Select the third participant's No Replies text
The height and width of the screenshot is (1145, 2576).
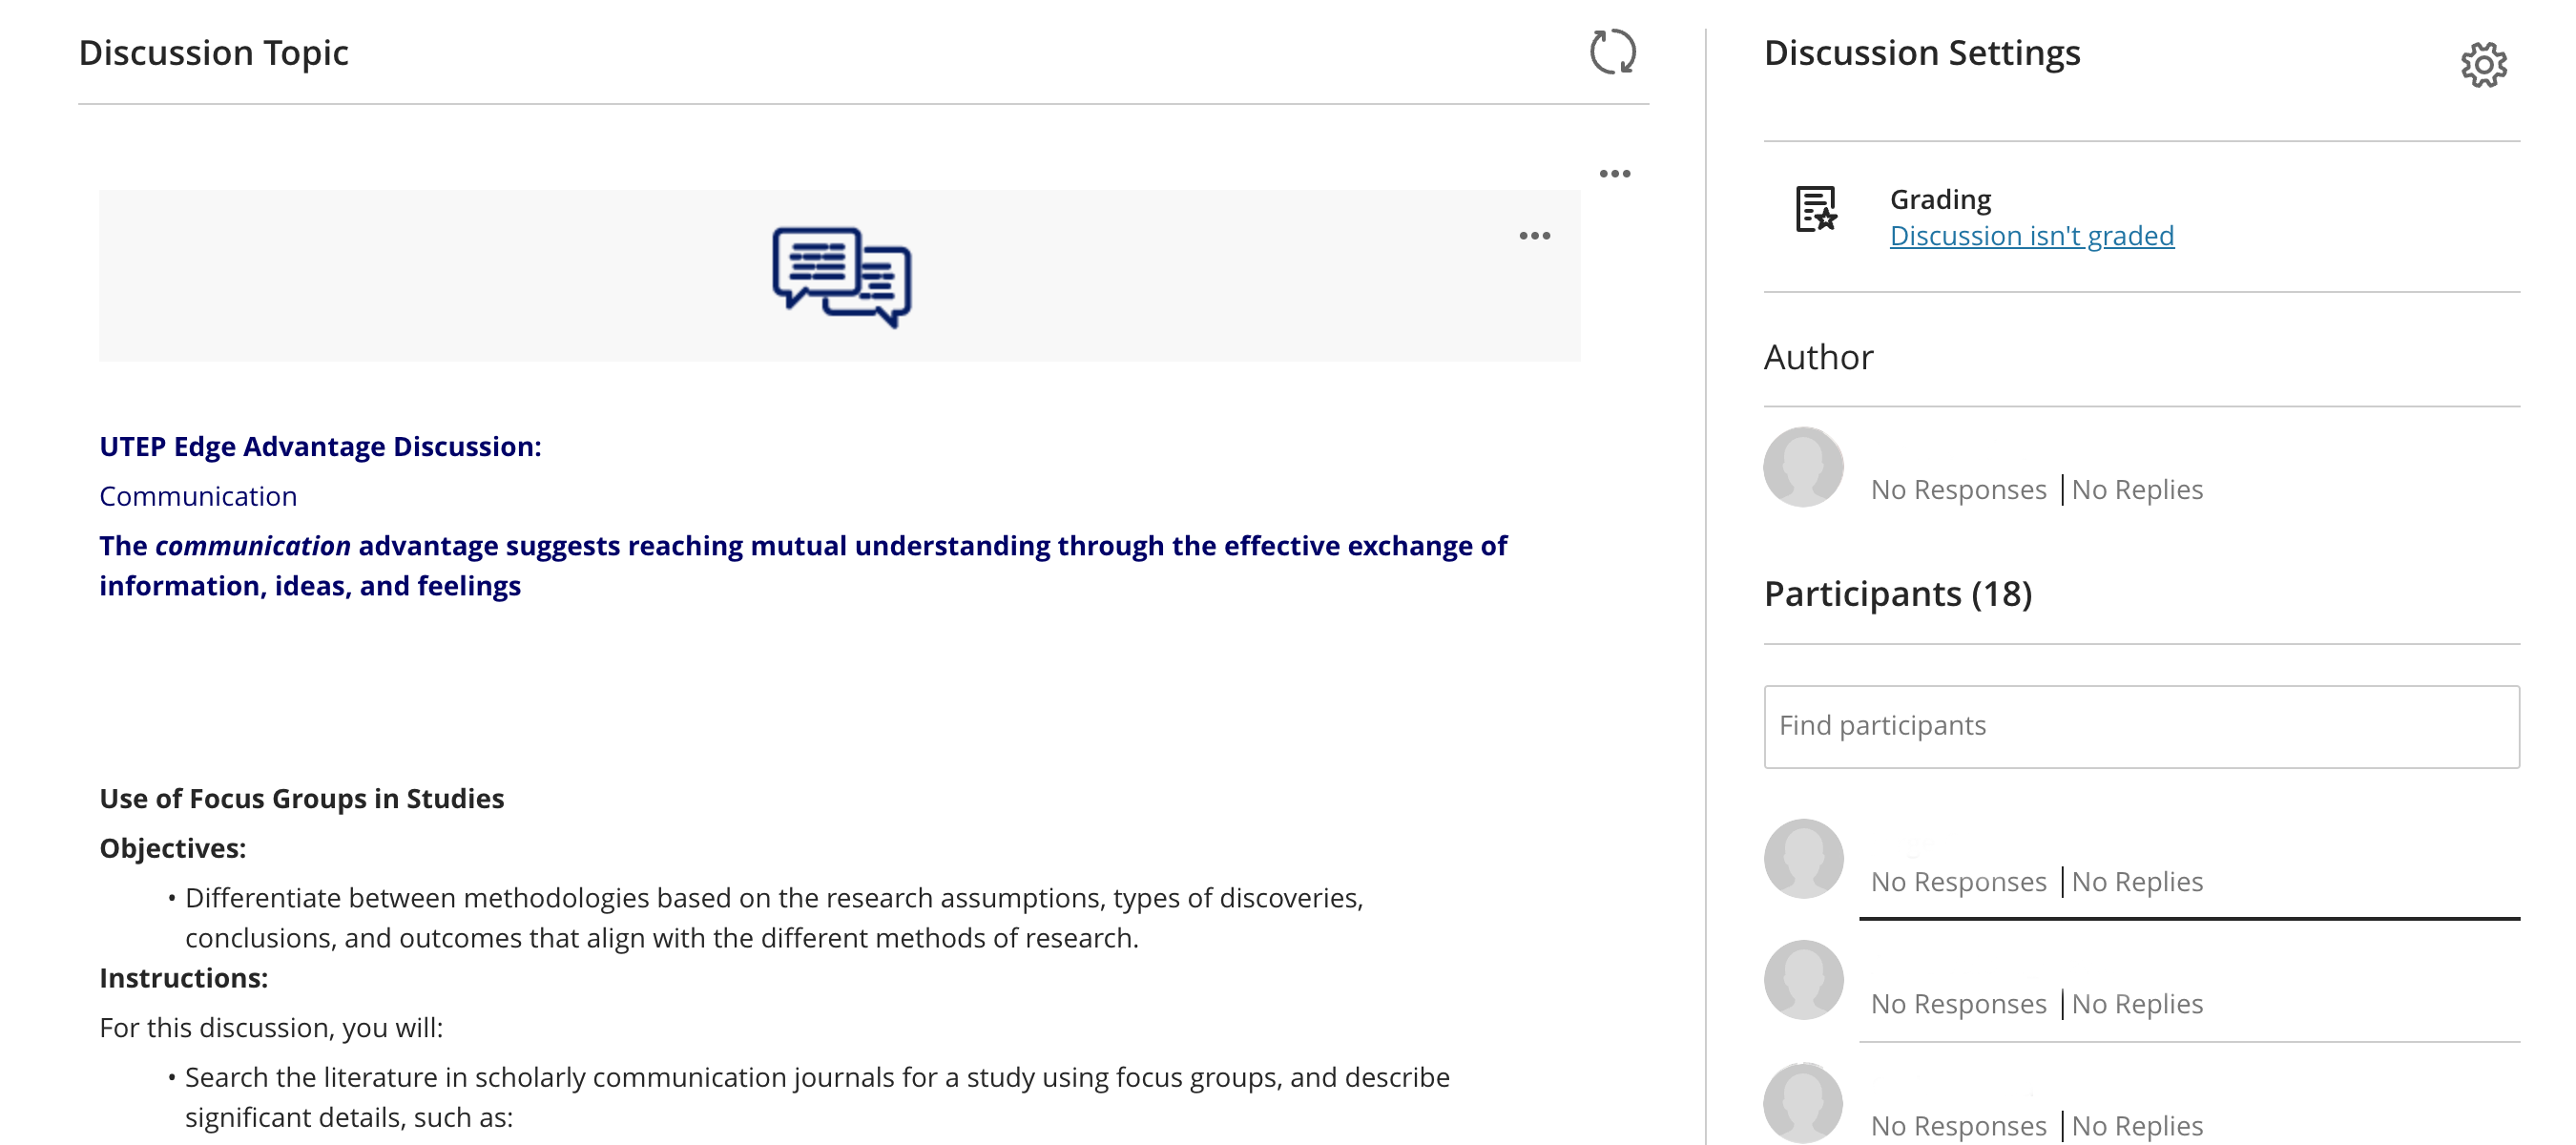click(2137, 1126)
